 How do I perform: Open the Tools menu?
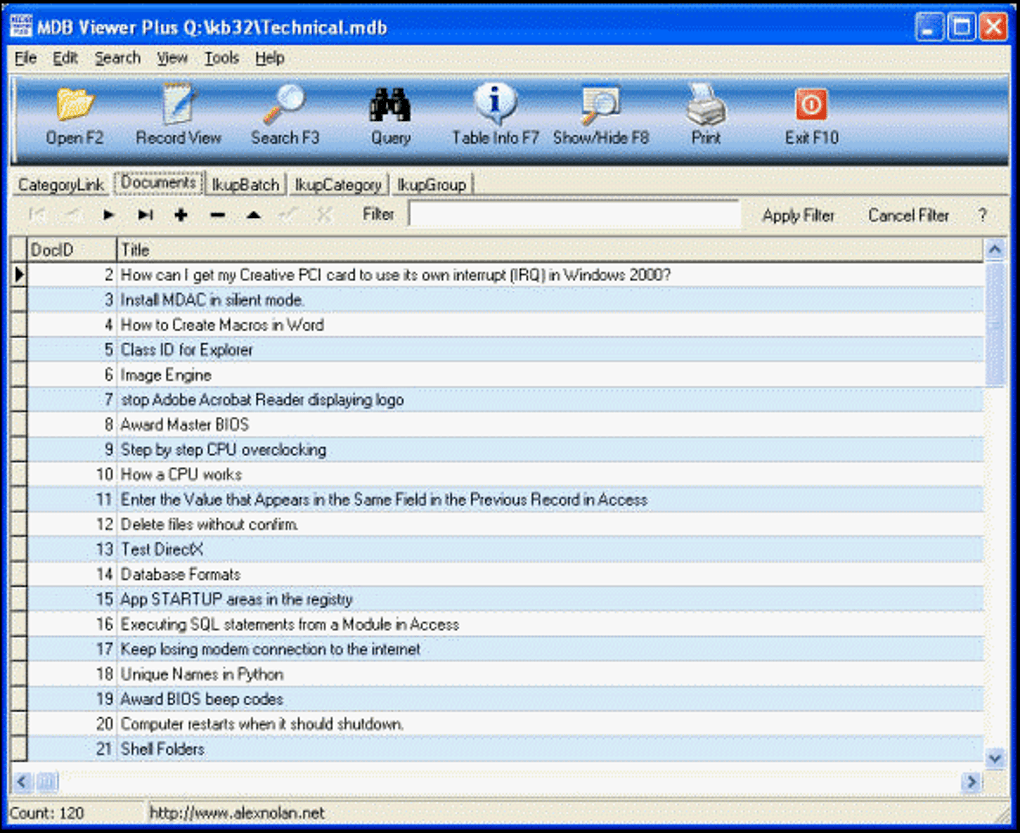[x=222, y=58]
